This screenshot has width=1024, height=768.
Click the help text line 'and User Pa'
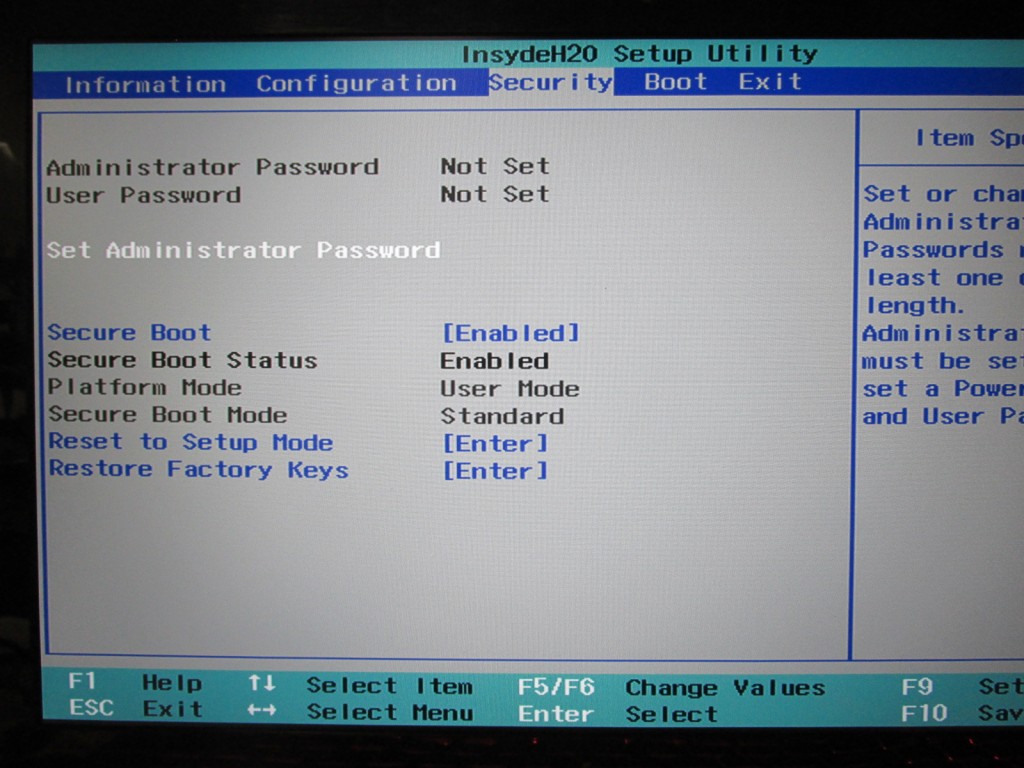click(x=942, y=417)
